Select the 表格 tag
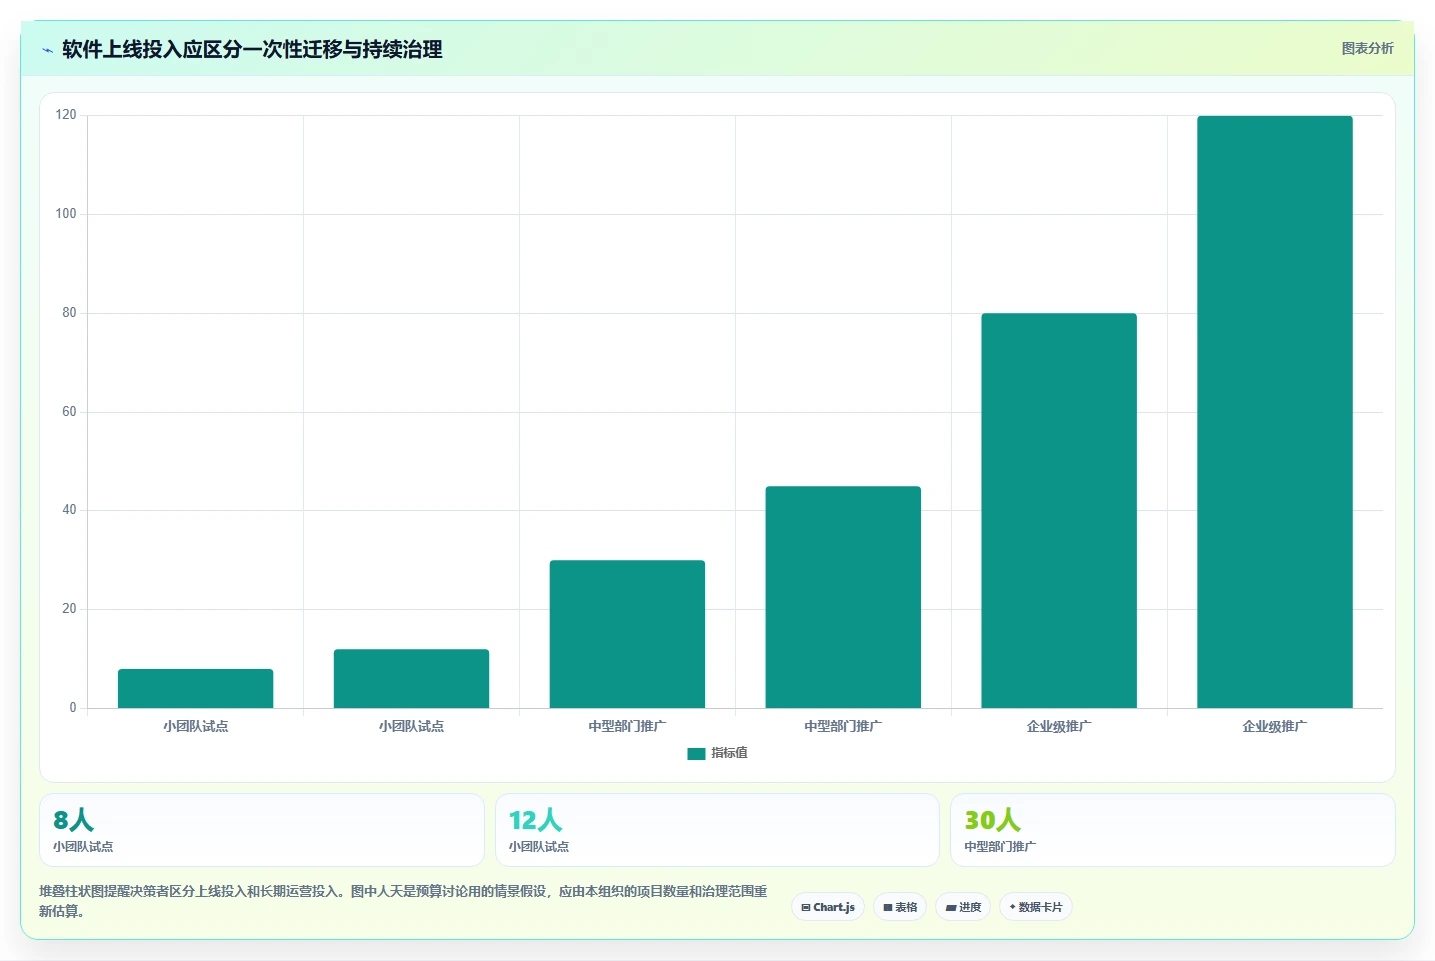This screenshot has width=1435, height=961. pos(900,907)
